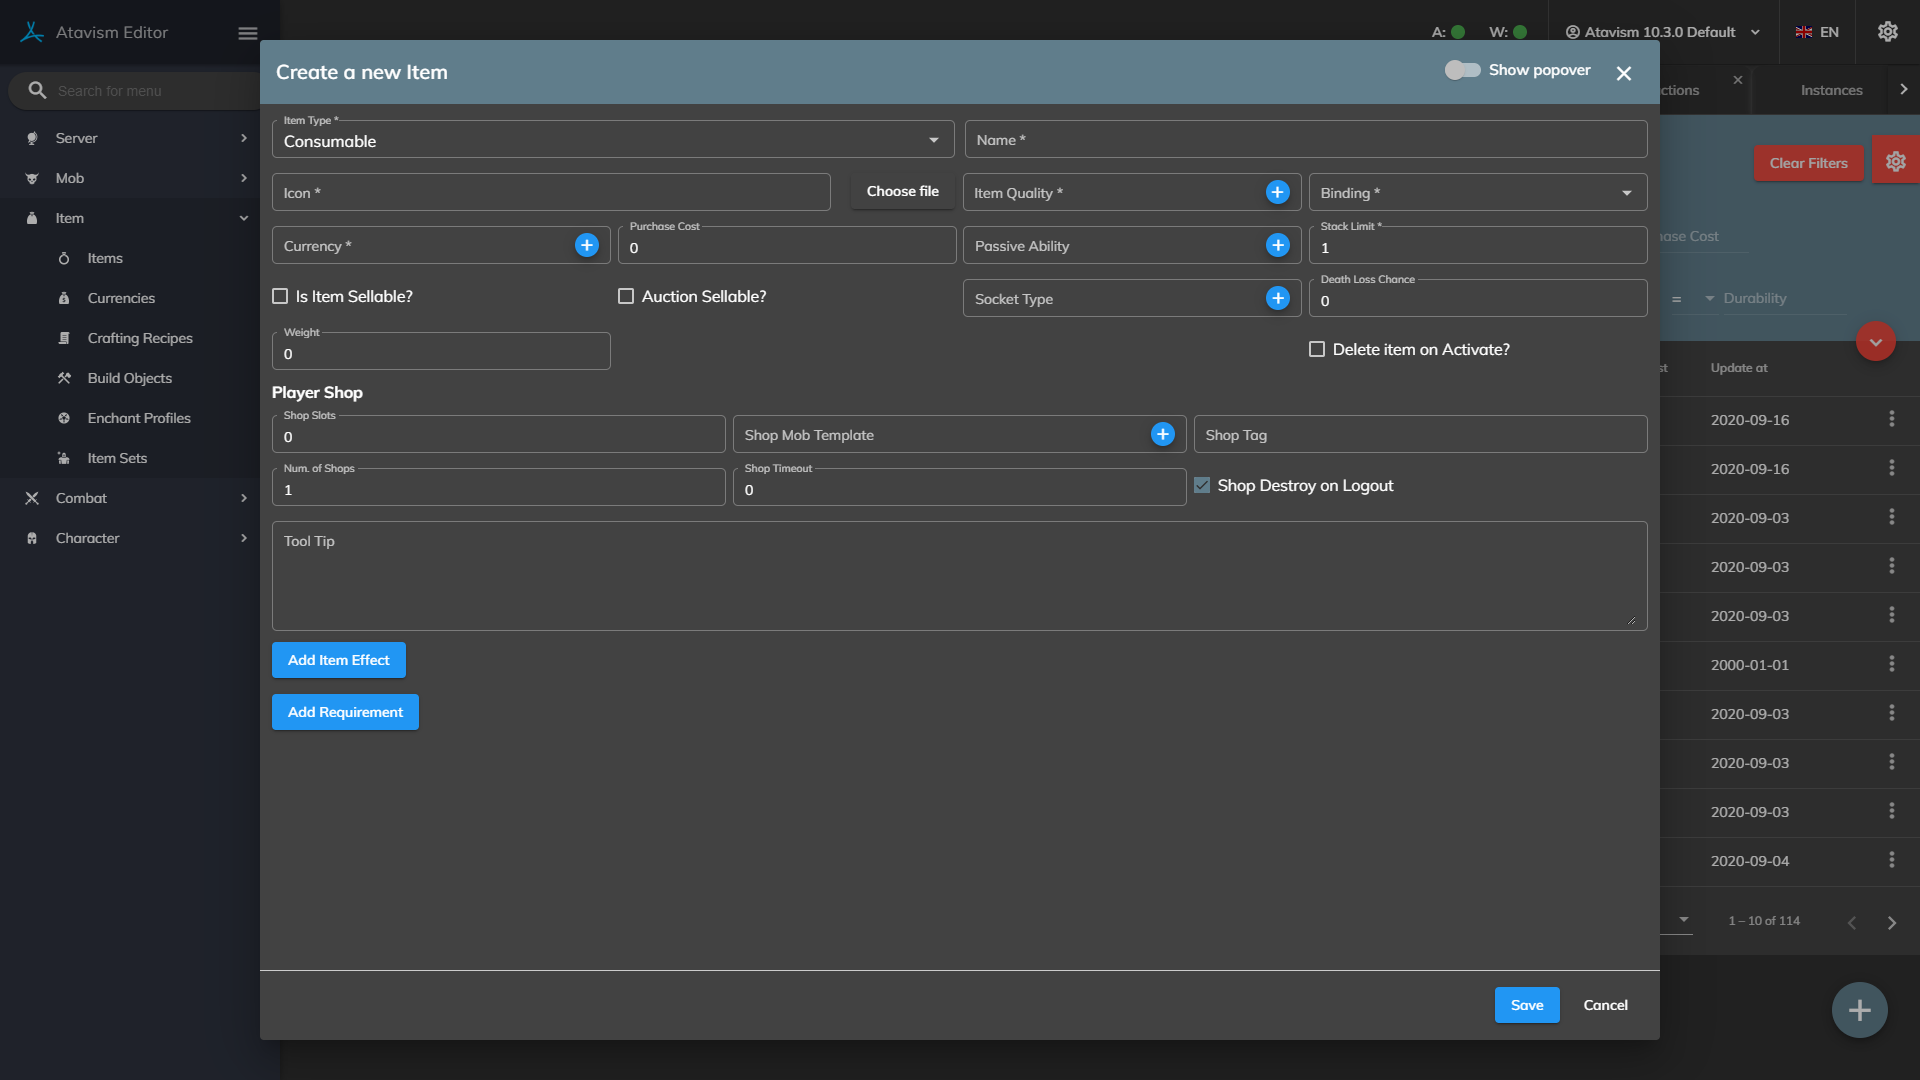Expand the Combat sidebar menu
Viewport: 1920px width, 1080px height.
138,498
